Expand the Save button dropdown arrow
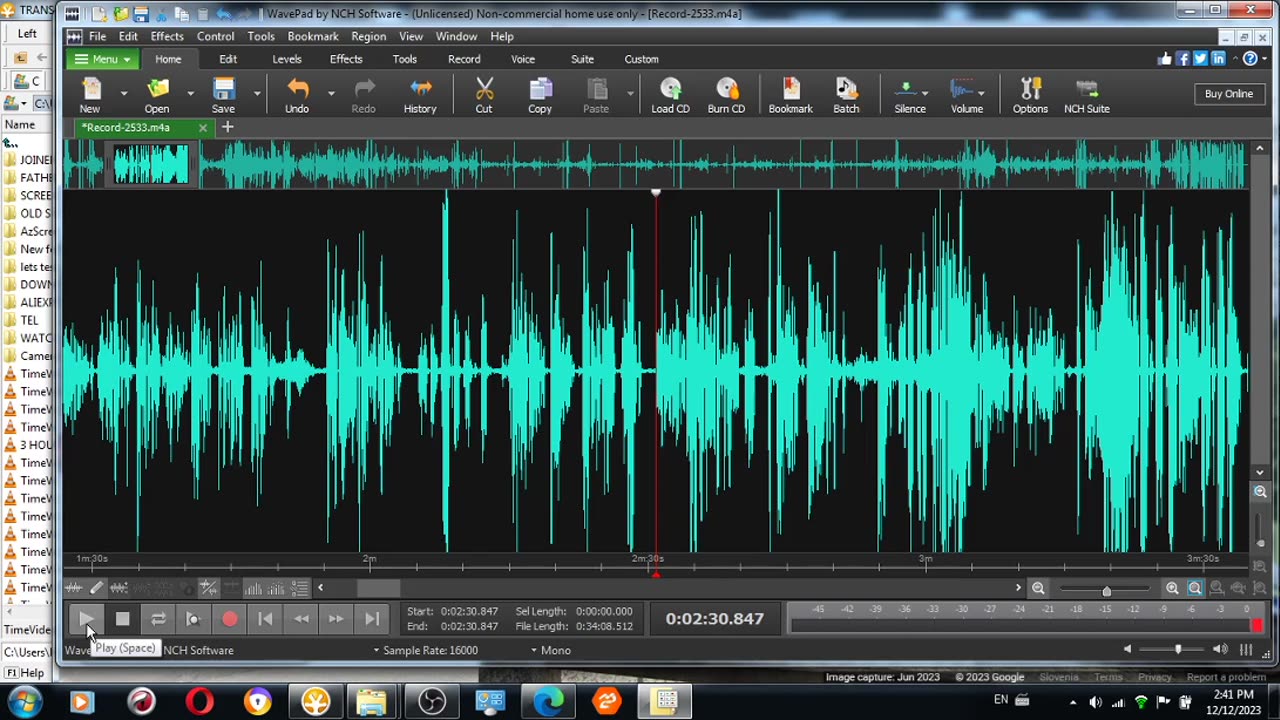Image resolution: width=1280 pixels, height=720 pixels. [257, 93]
